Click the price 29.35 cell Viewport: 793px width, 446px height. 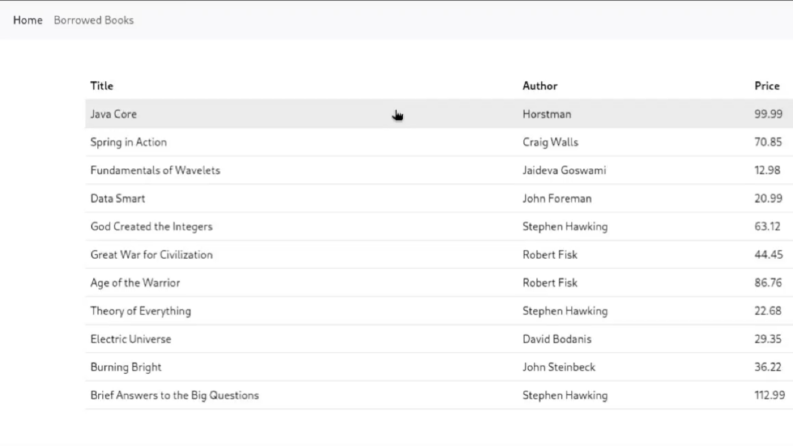(x=768, y=339)
